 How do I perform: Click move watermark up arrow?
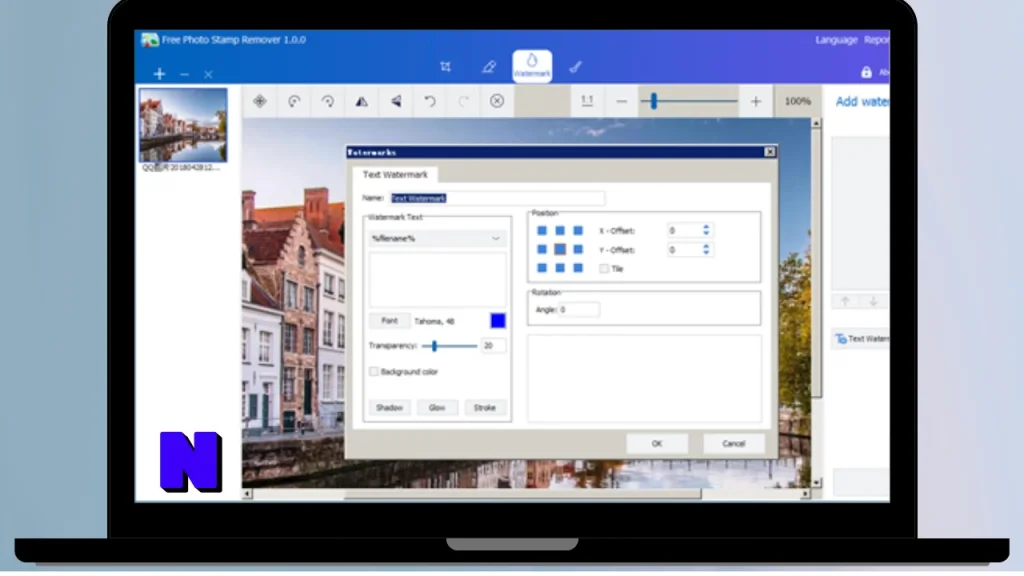coord(845,302)
